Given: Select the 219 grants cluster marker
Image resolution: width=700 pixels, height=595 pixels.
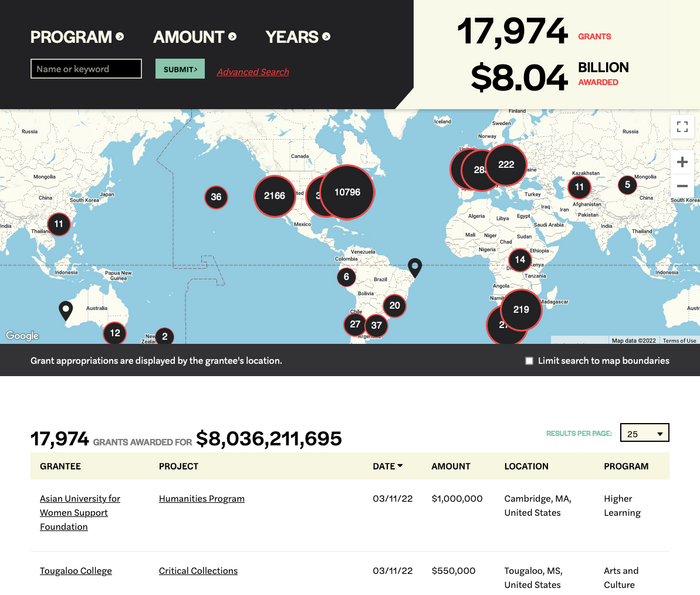Looking at the screenshot, I should [521, 310].
